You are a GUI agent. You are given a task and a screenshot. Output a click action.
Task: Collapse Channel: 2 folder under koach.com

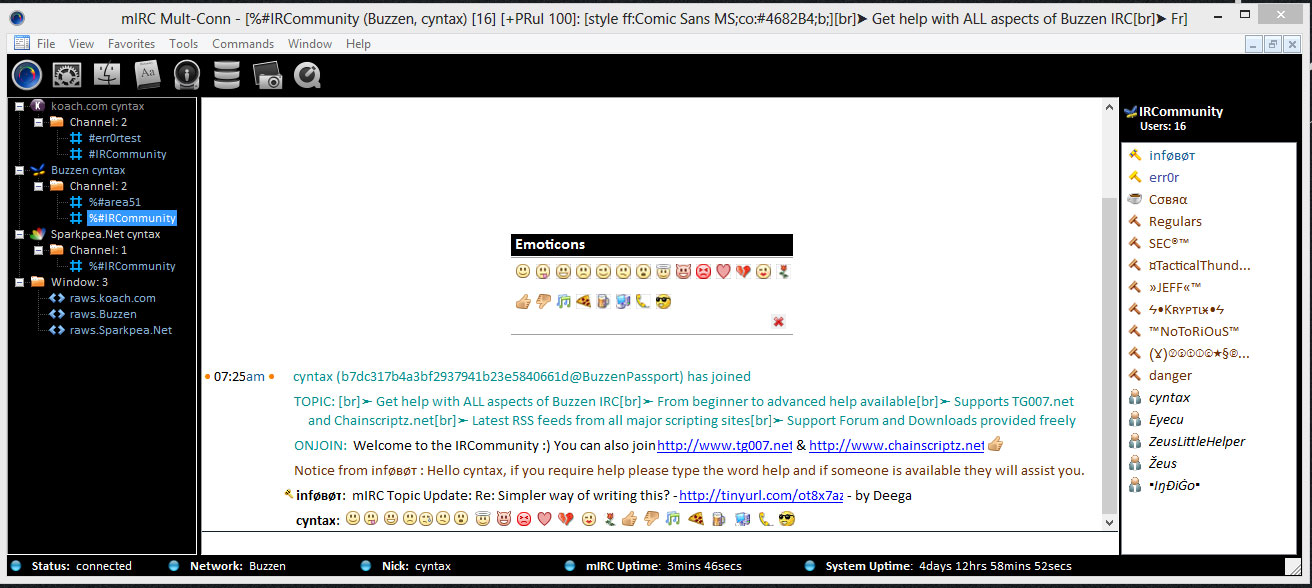tap(39, 122)
